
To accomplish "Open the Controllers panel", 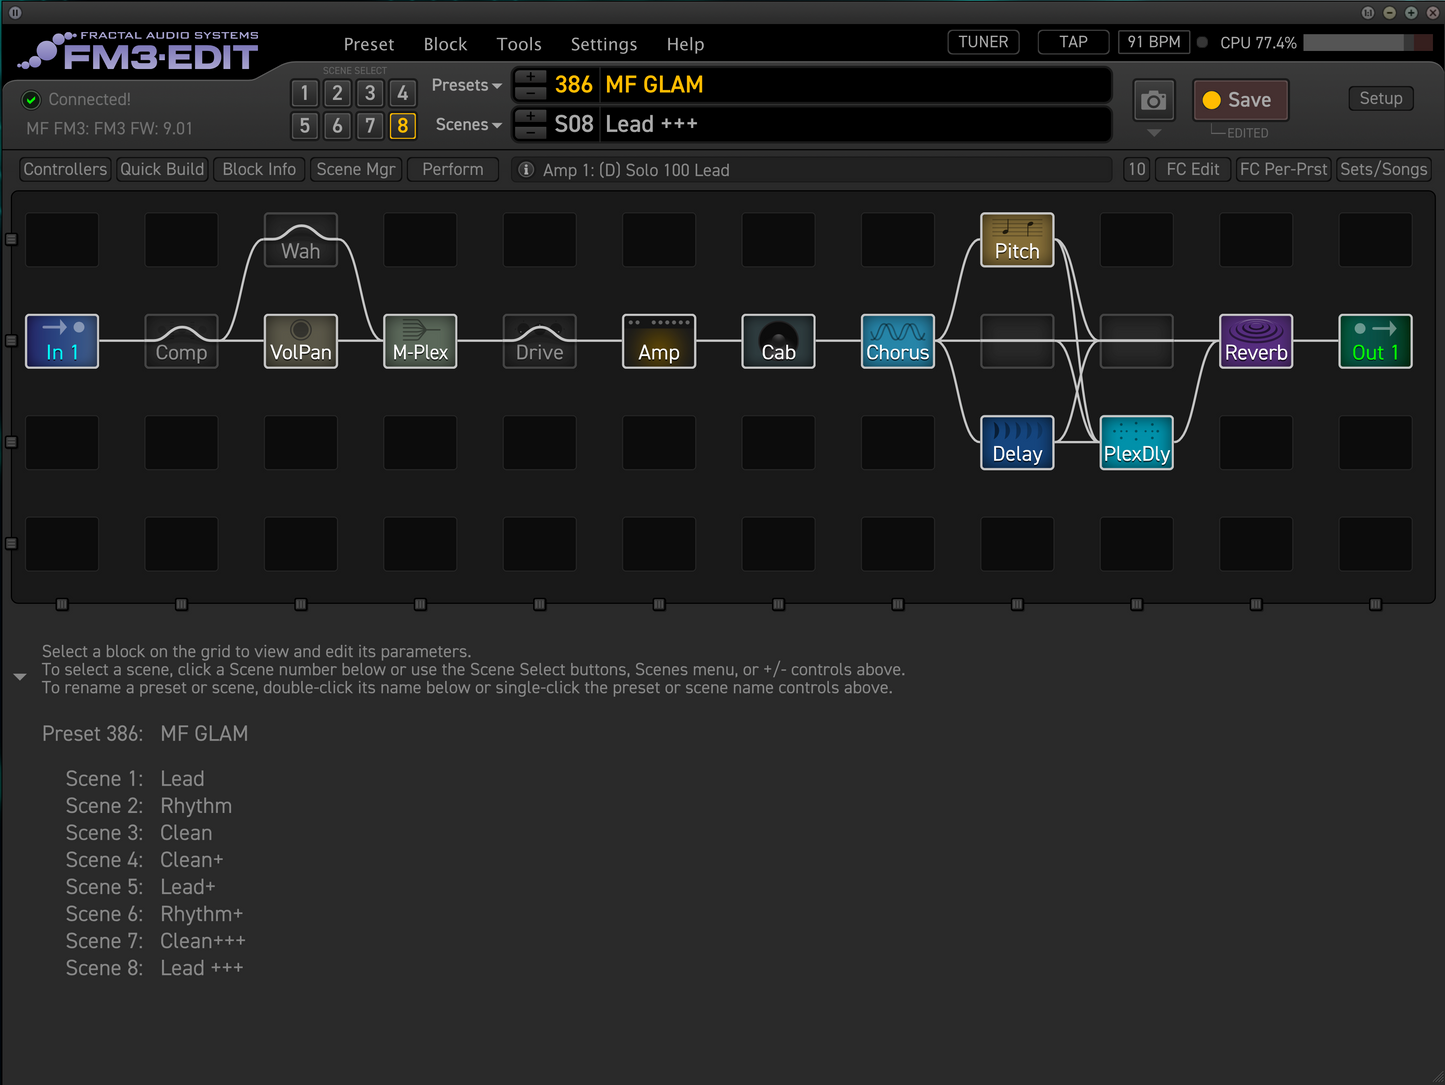I will coord(65,169).
